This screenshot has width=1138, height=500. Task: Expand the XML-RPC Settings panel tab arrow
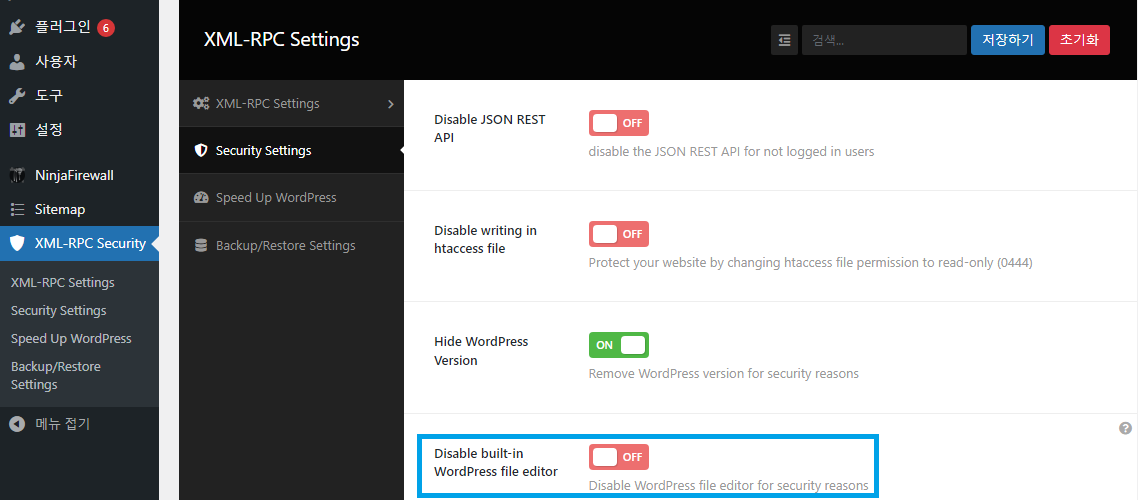pos(390,103)
